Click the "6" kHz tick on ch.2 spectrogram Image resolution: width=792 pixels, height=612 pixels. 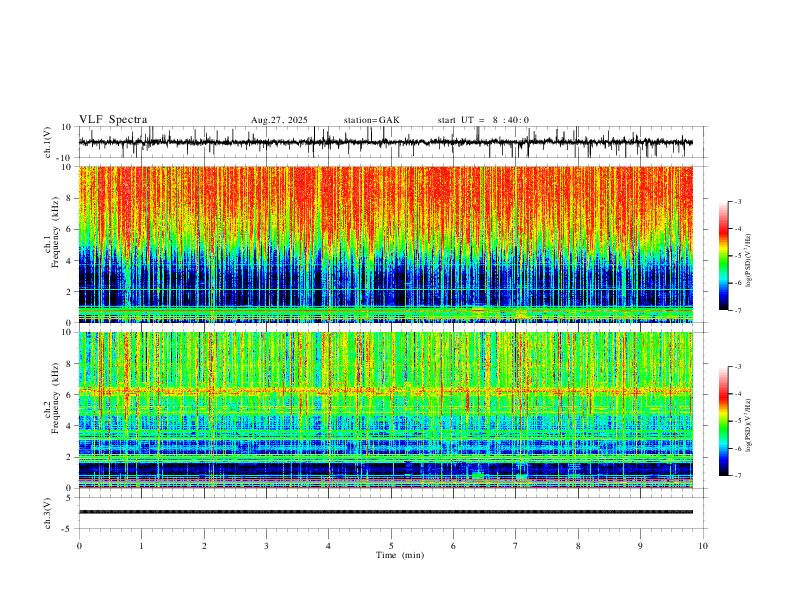point(70,395)
